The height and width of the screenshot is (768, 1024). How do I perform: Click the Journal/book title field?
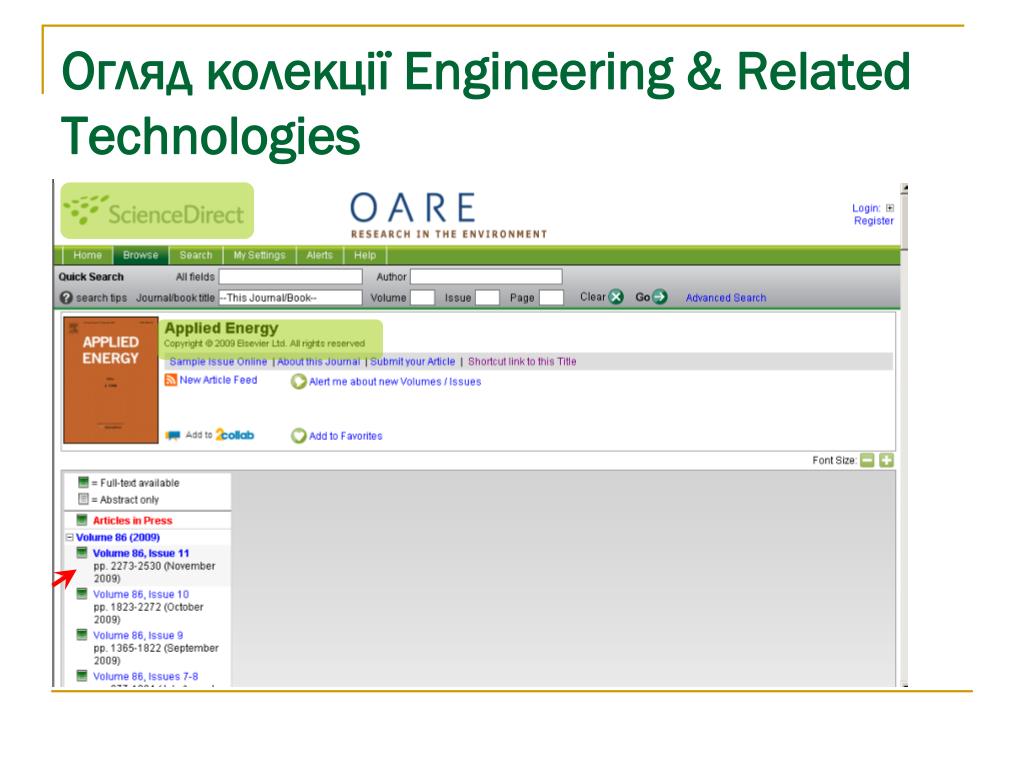tap(290, 298)
